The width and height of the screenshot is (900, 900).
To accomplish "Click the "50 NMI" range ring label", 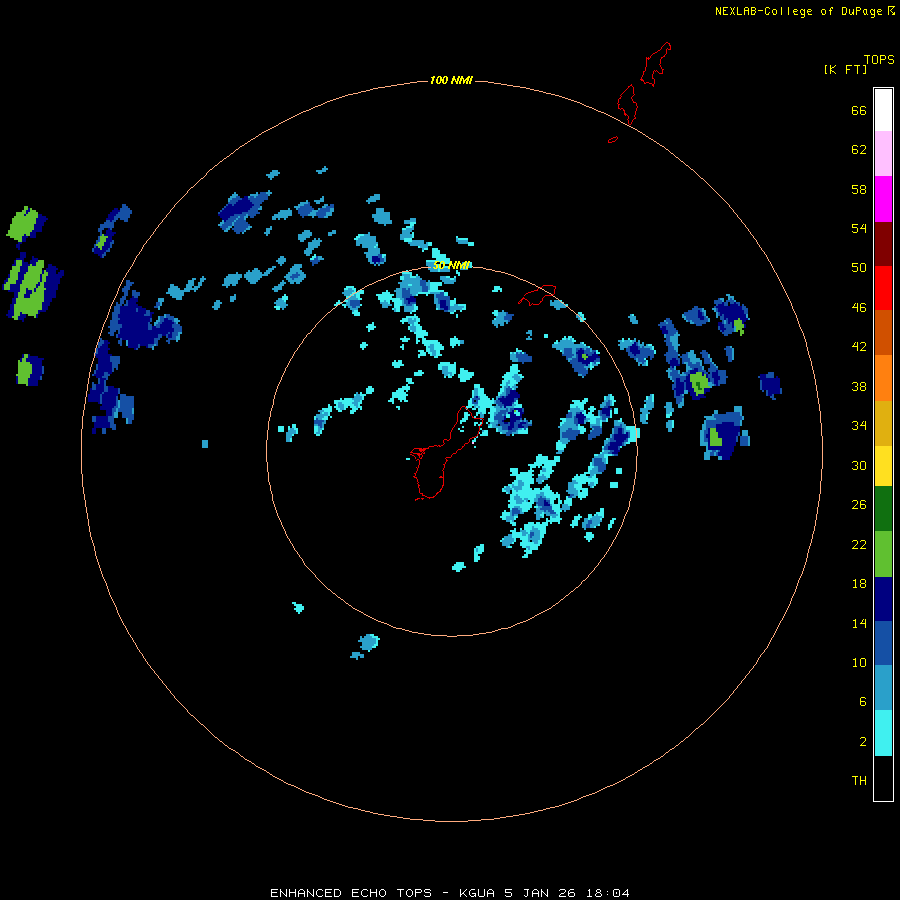I will point(451,265).
